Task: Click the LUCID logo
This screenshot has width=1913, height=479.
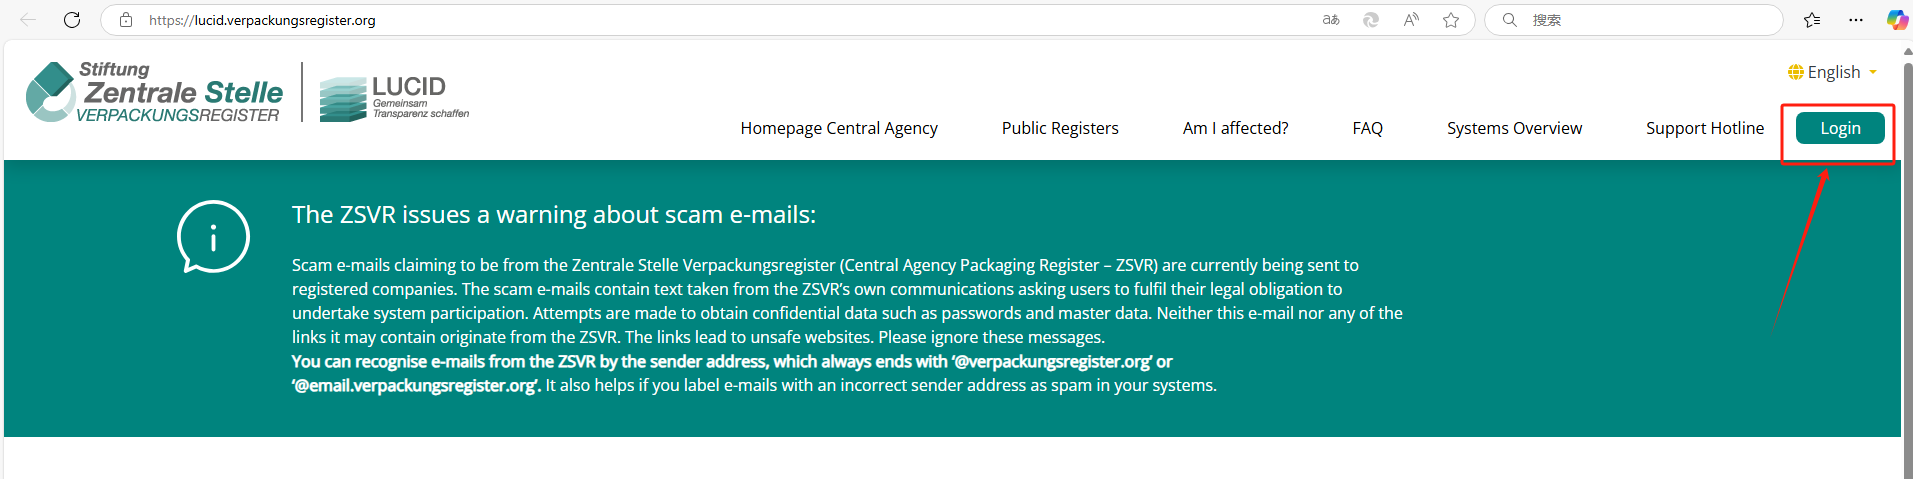Action: [x=394, y=98]
